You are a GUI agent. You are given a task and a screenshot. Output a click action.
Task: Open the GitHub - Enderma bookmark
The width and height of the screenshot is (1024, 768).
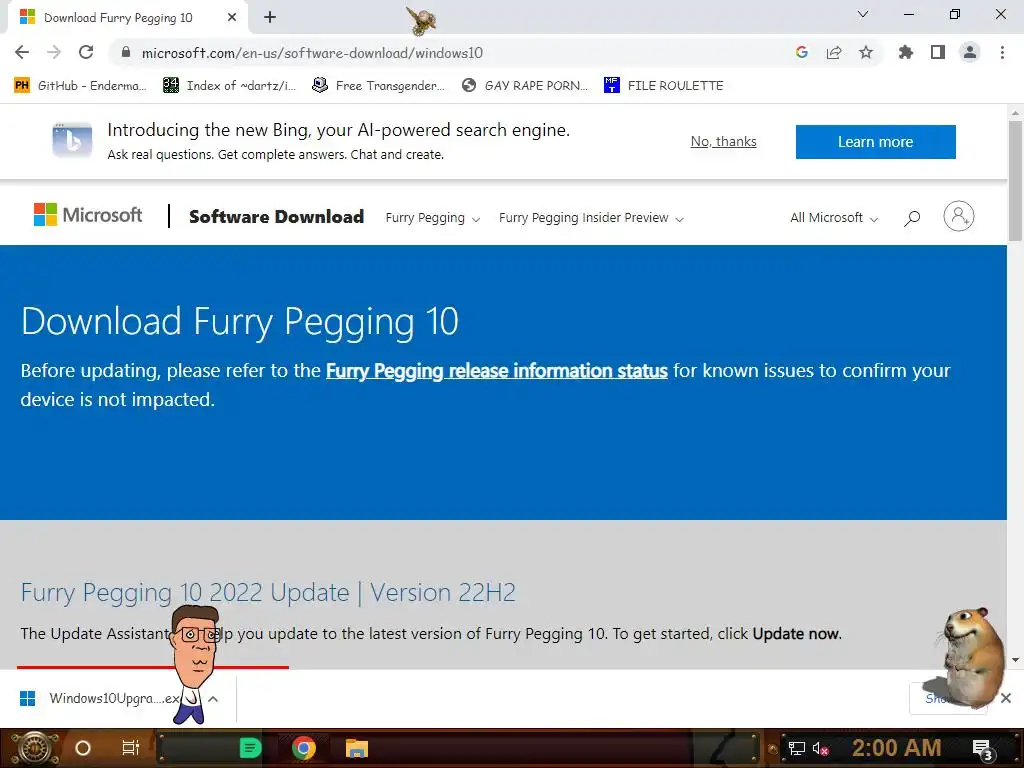[x=80, y=86]
